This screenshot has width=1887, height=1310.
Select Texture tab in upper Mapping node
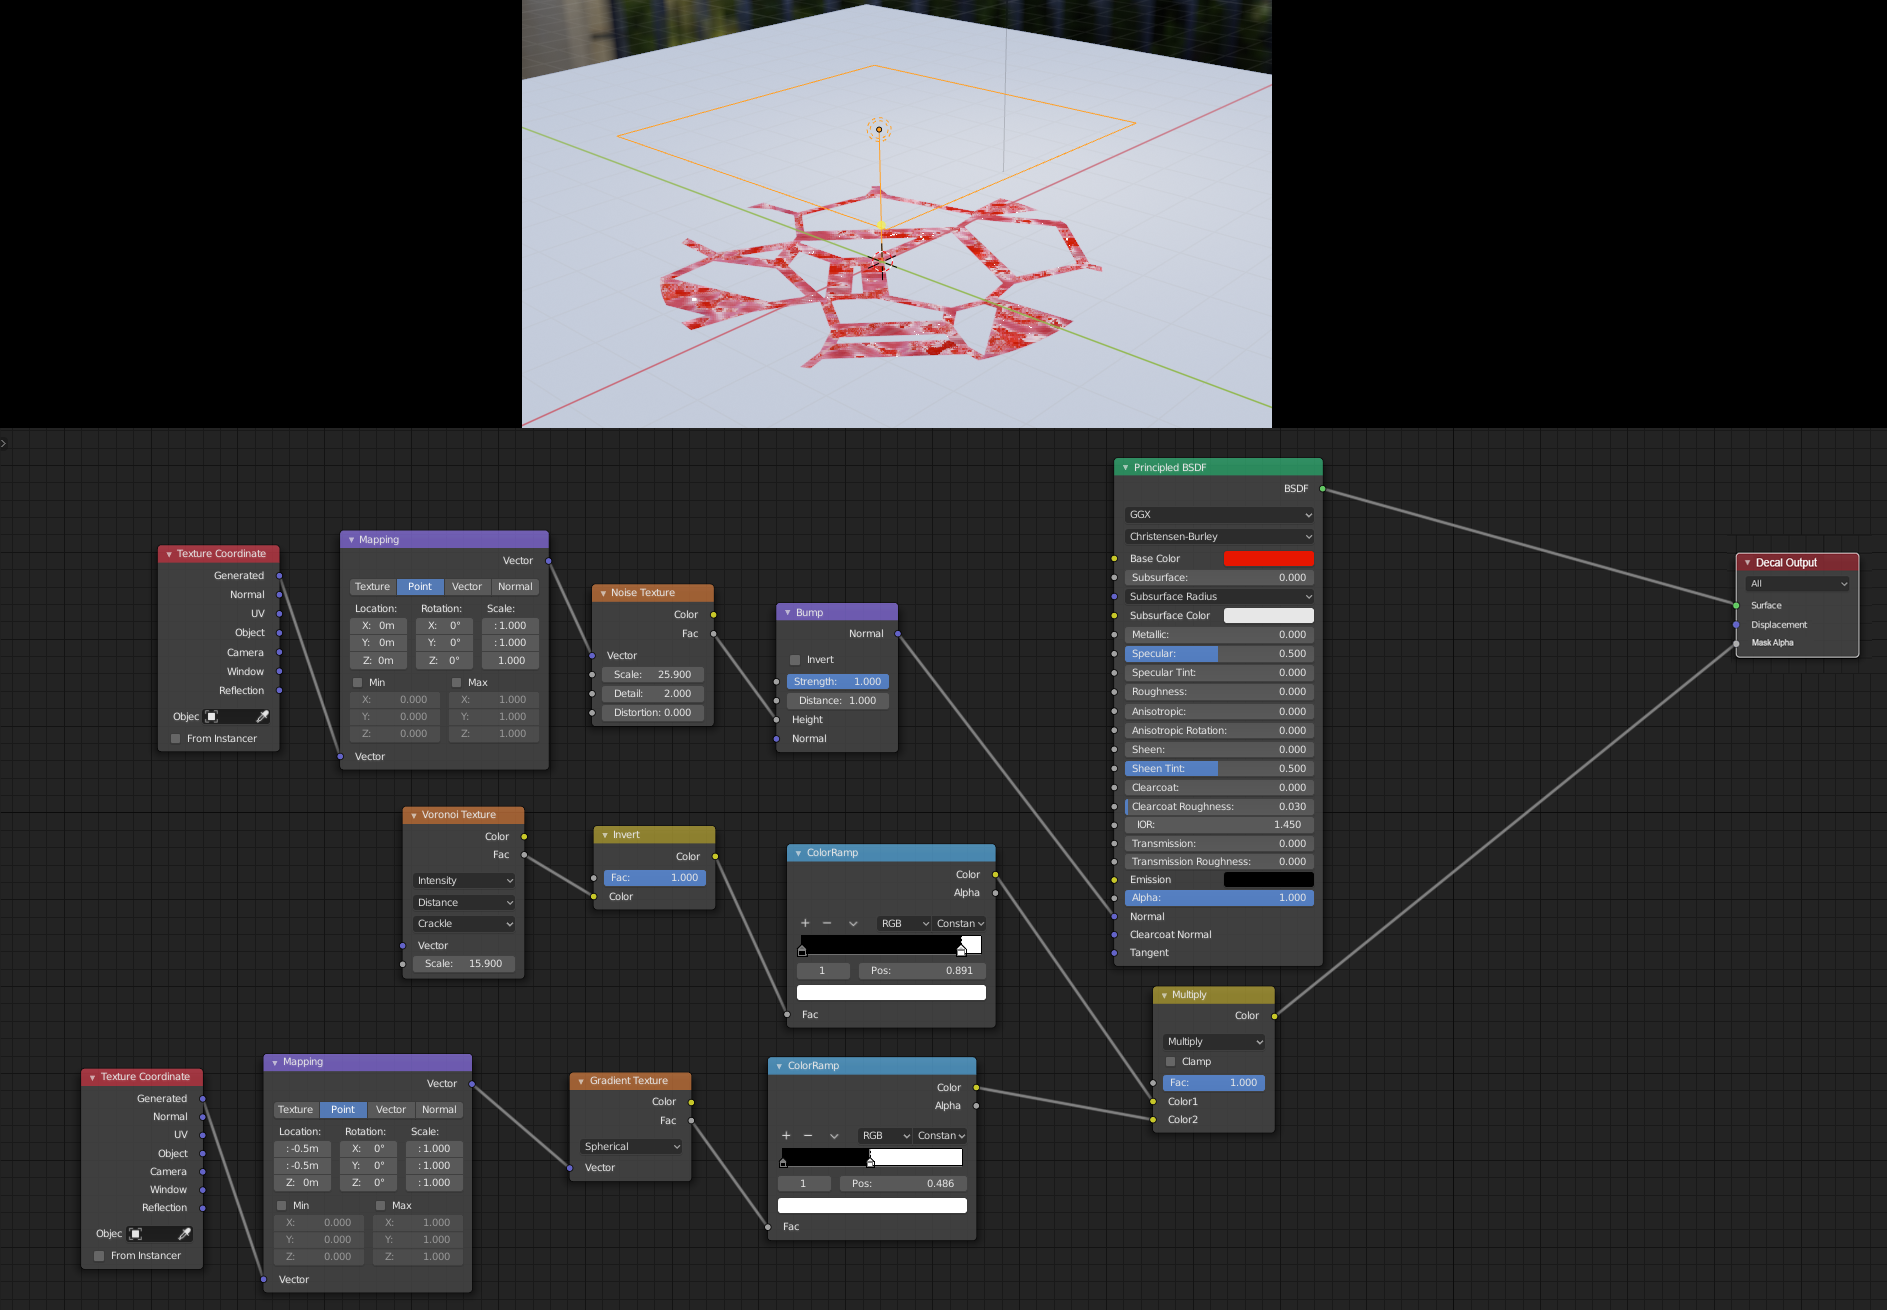point(372,587)
